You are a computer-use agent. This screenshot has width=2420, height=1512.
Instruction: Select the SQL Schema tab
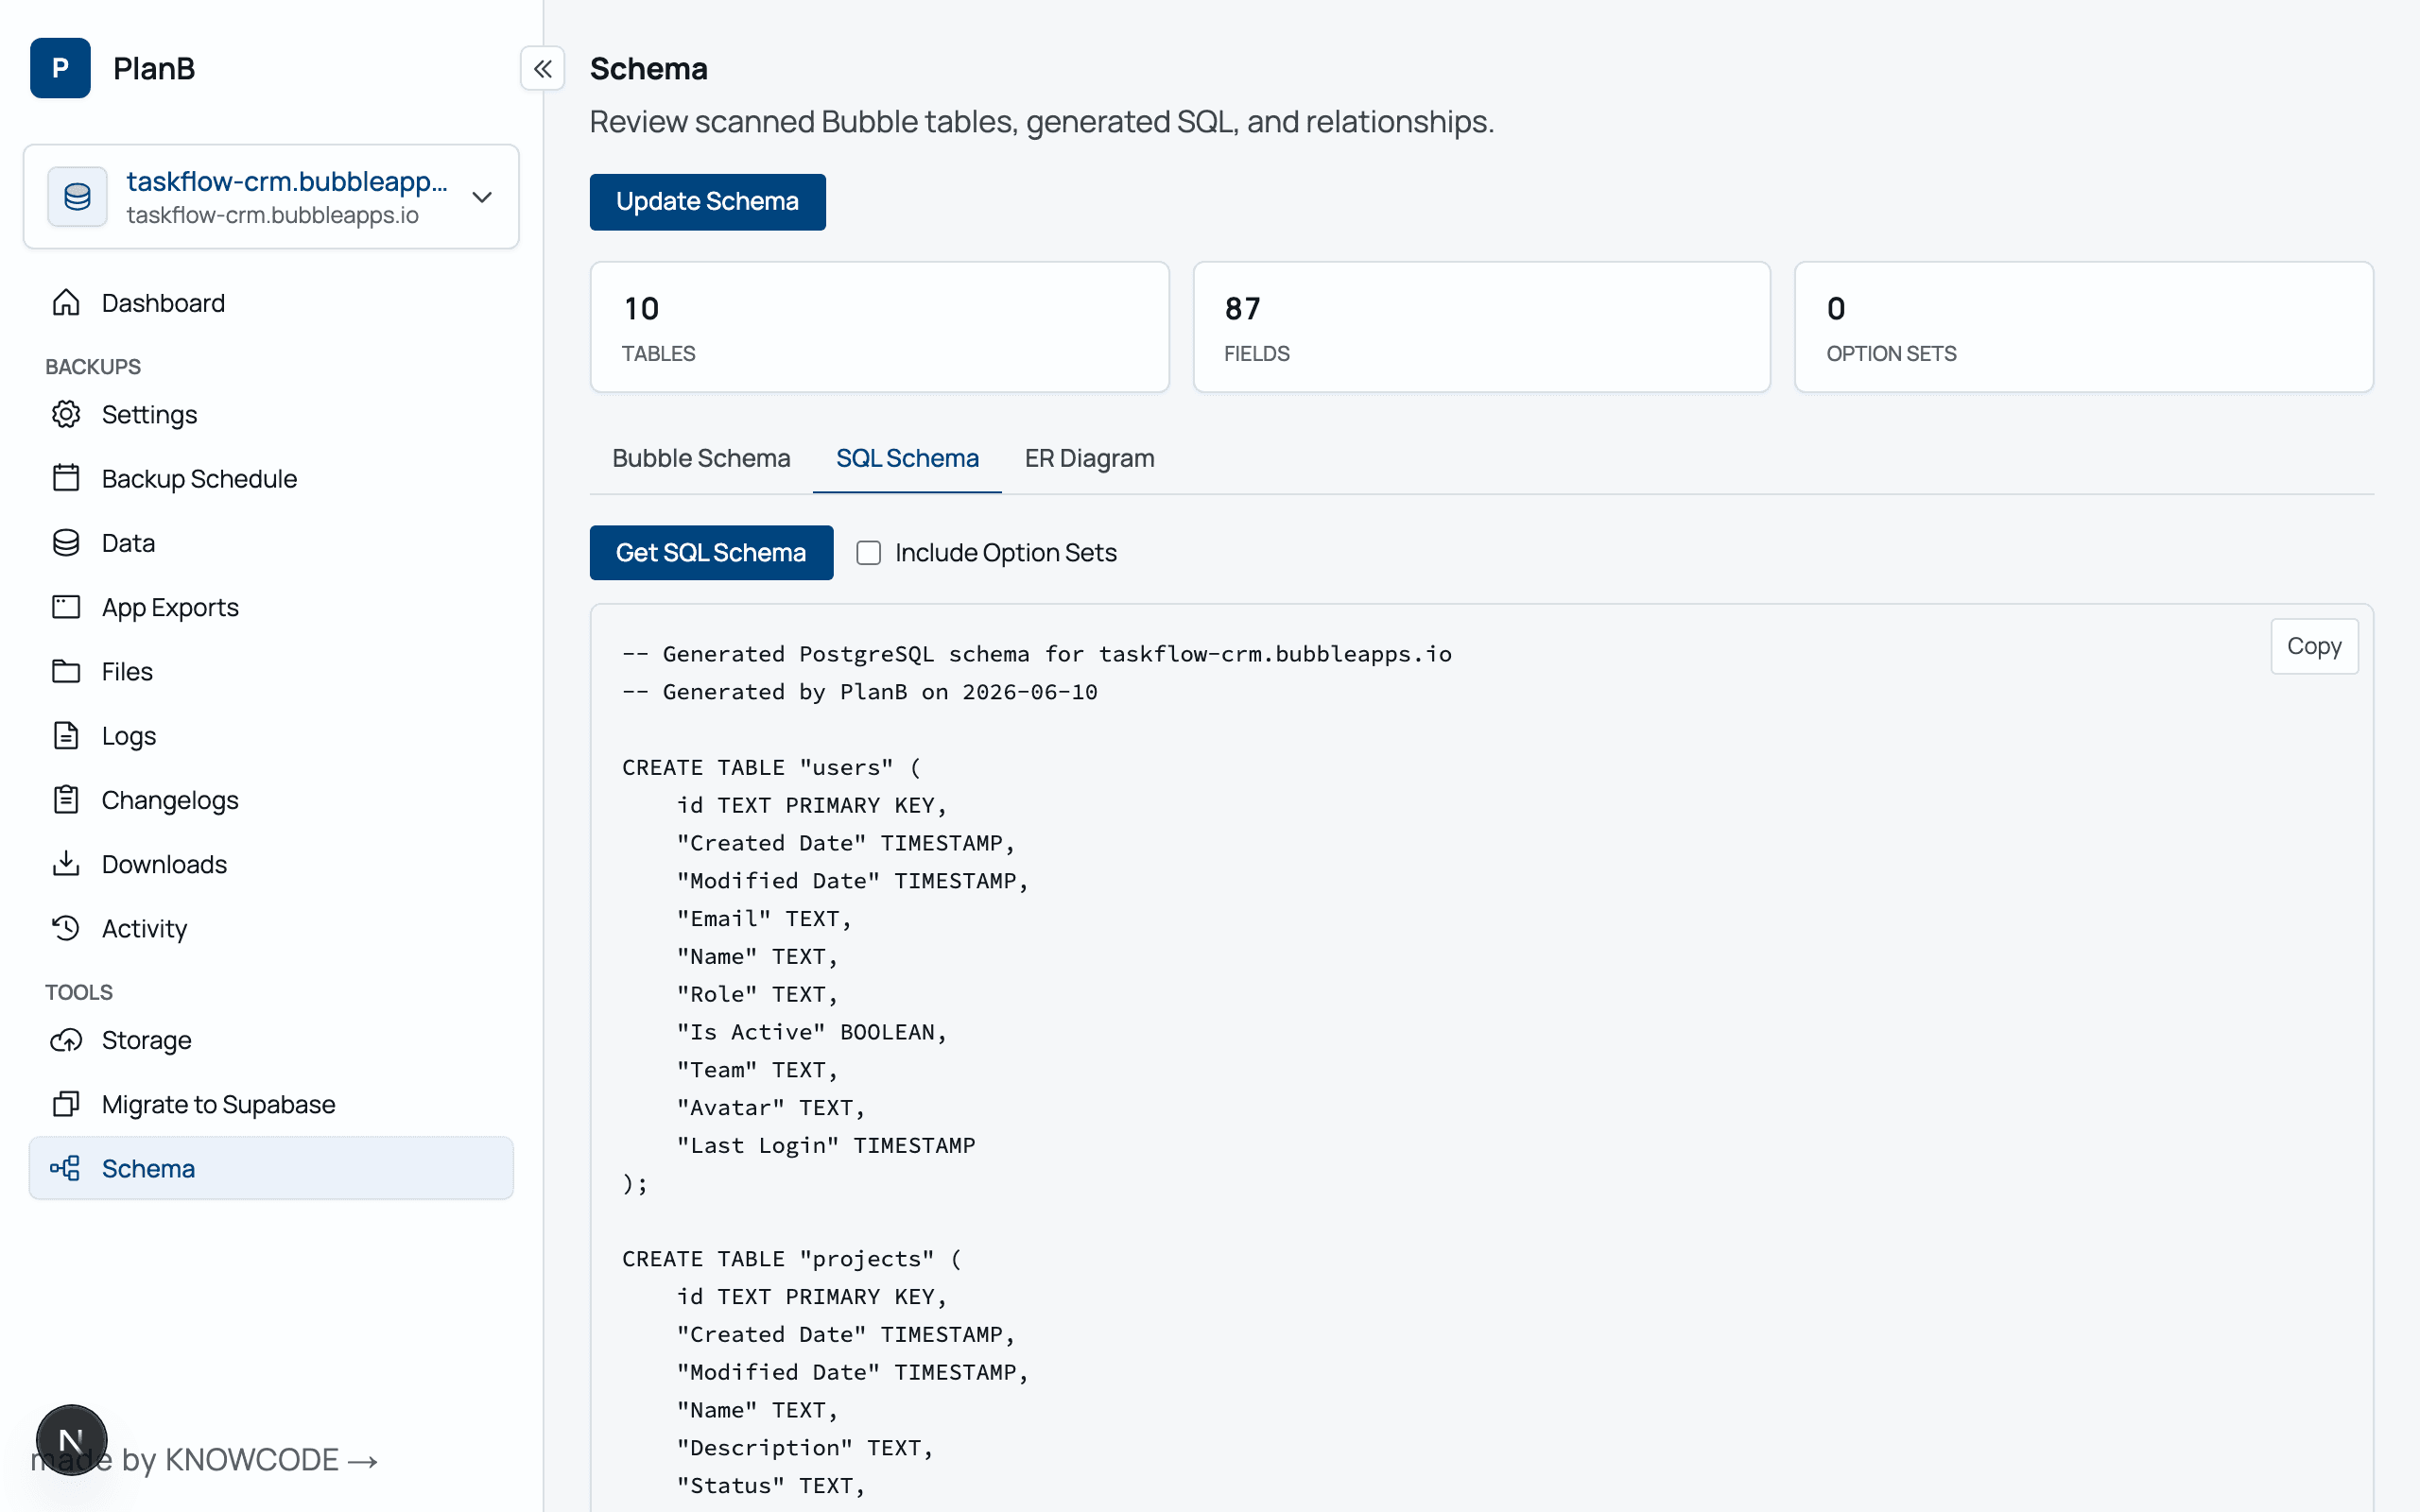(x=907, y=458)
